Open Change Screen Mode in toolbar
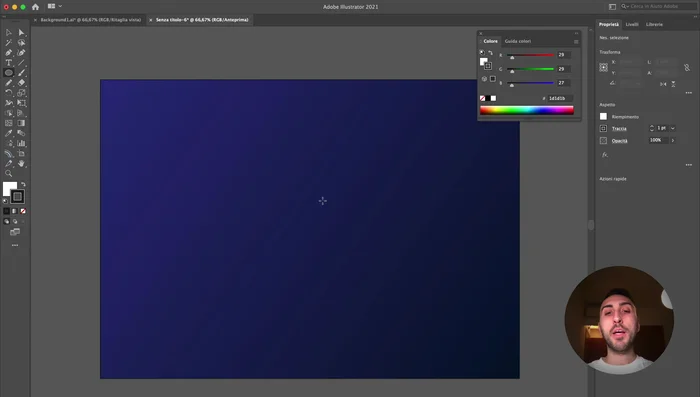 15,232
